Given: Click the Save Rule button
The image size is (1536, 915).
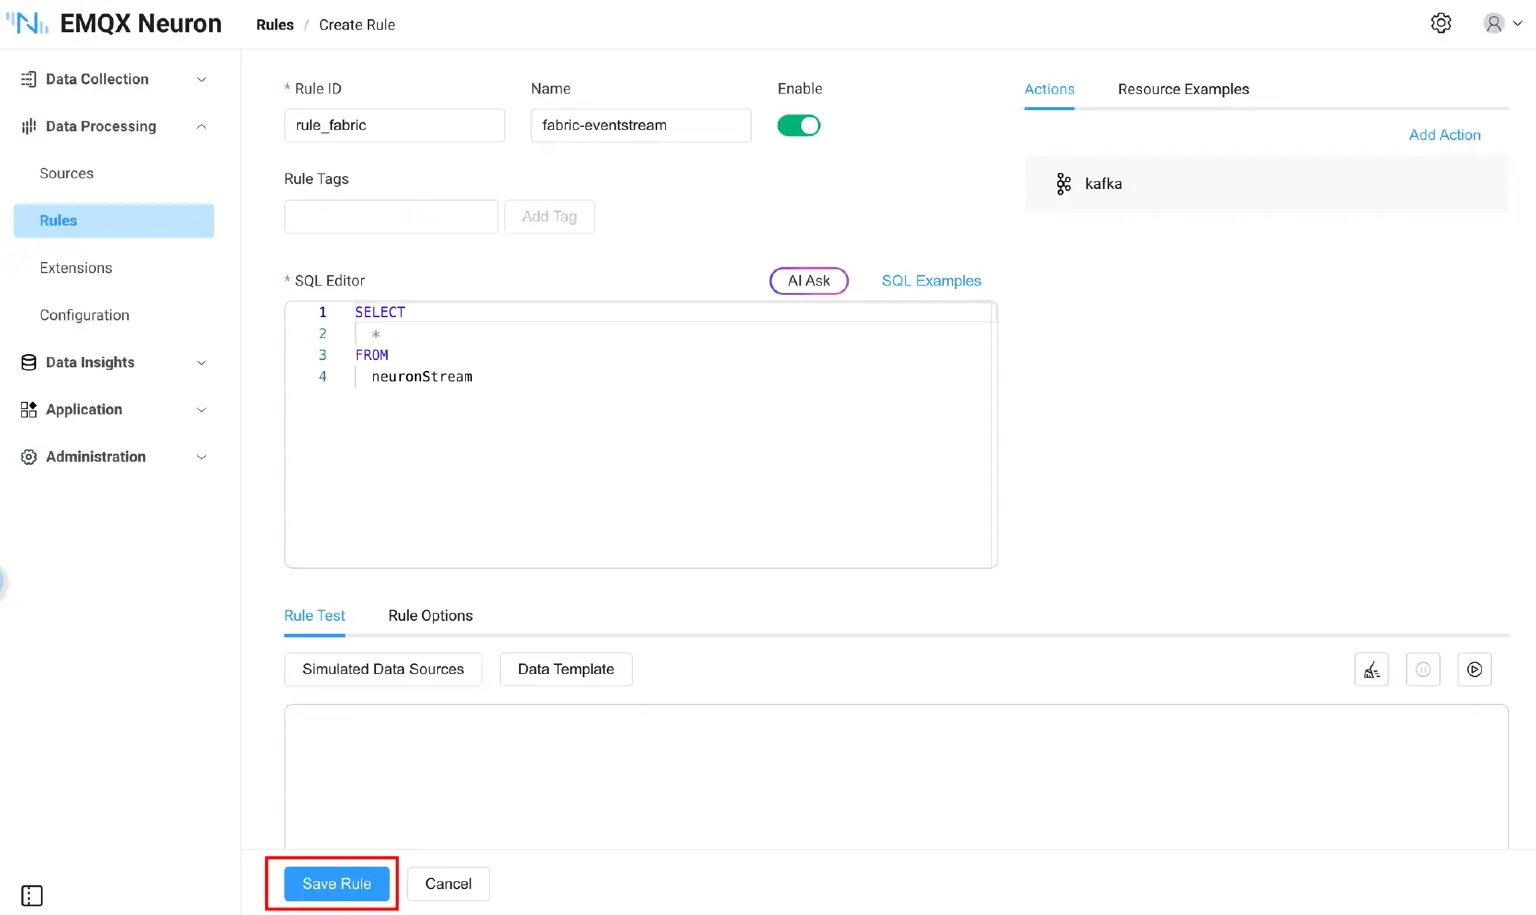Looking at the screenshot, I should (336, 884).
